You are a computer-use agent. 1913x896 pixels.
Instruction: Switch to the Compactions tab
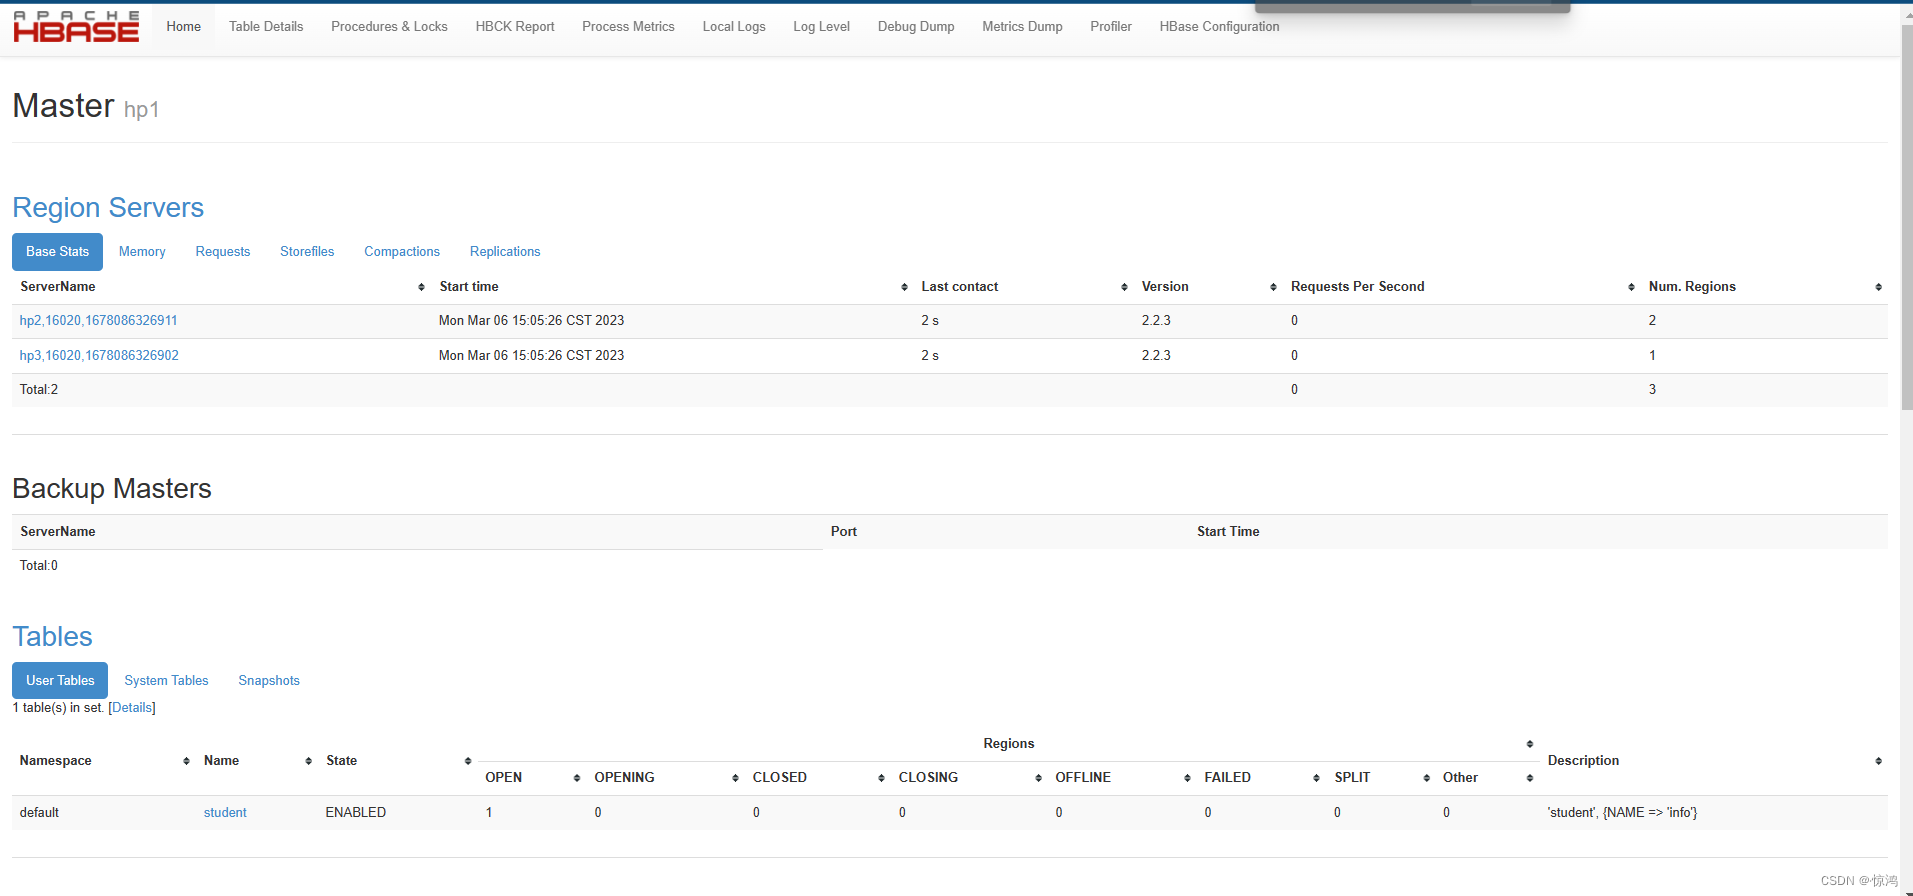(402, 252)
